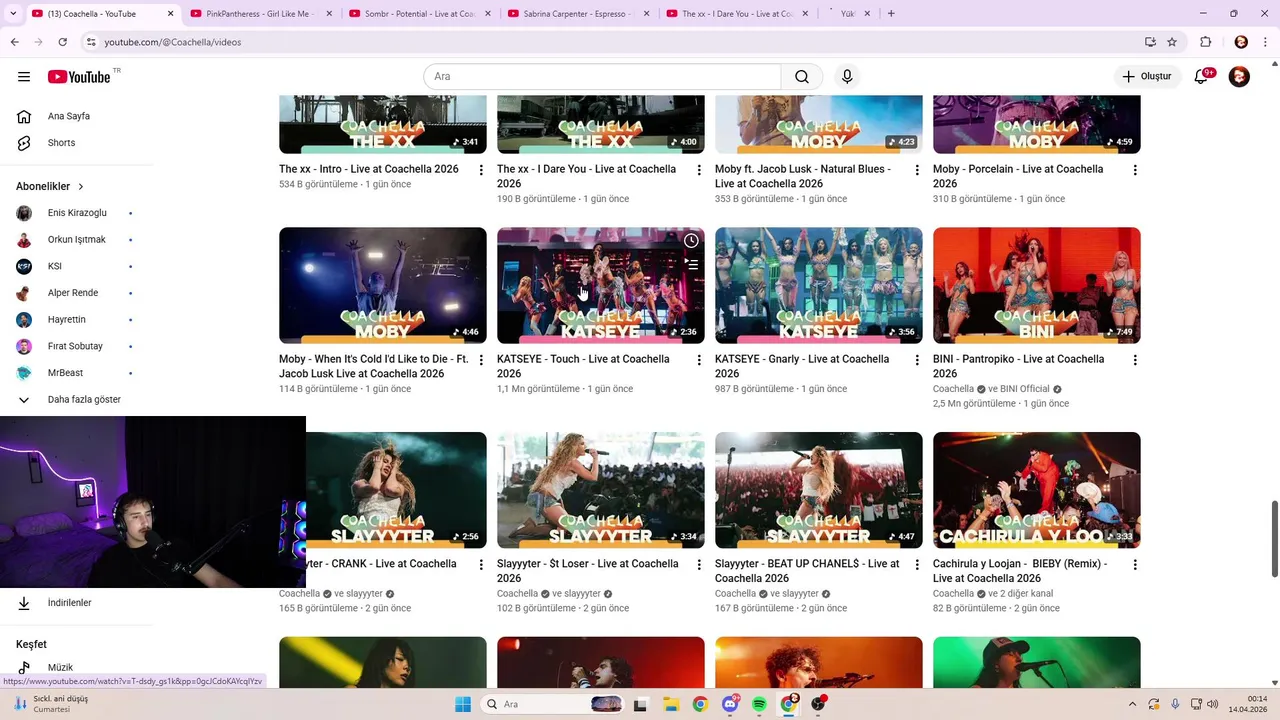Play the BINI Pantropiko thumbnail
This screenshot has height=720, width=1280.
tap(1037, 285)
